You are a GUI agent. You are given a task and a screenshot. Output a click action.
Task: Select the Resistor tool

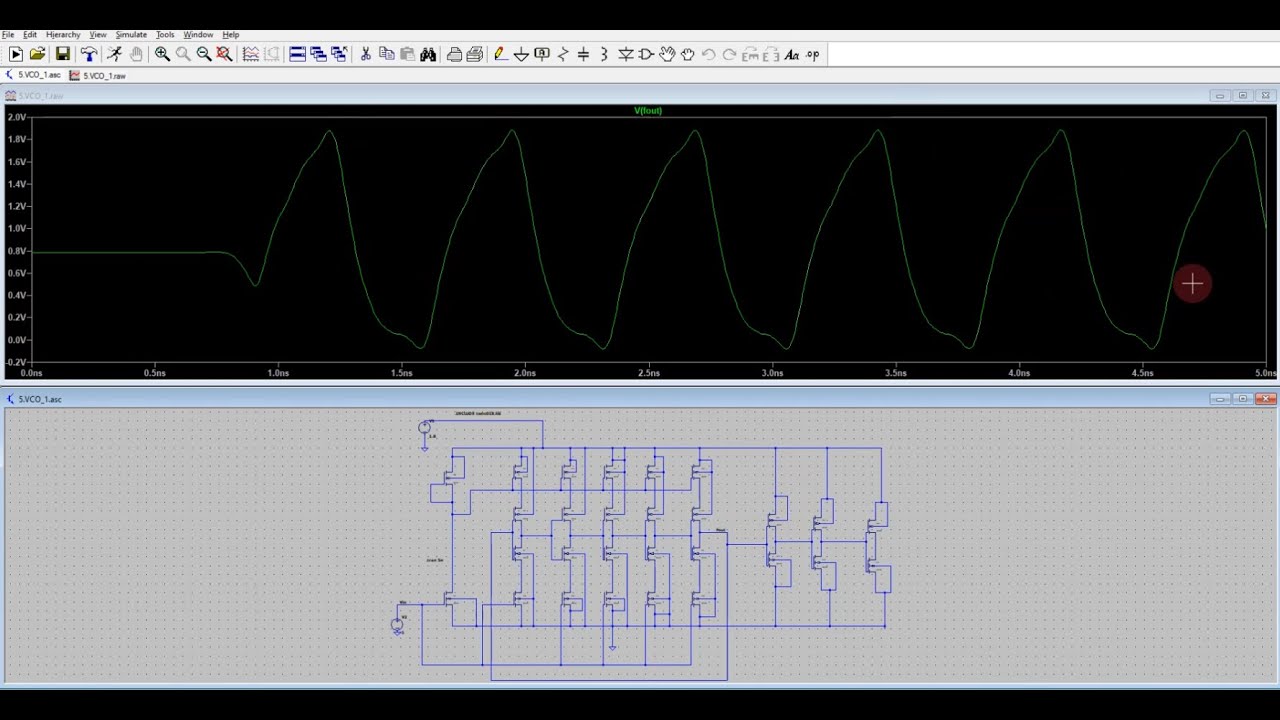point(563,54)
